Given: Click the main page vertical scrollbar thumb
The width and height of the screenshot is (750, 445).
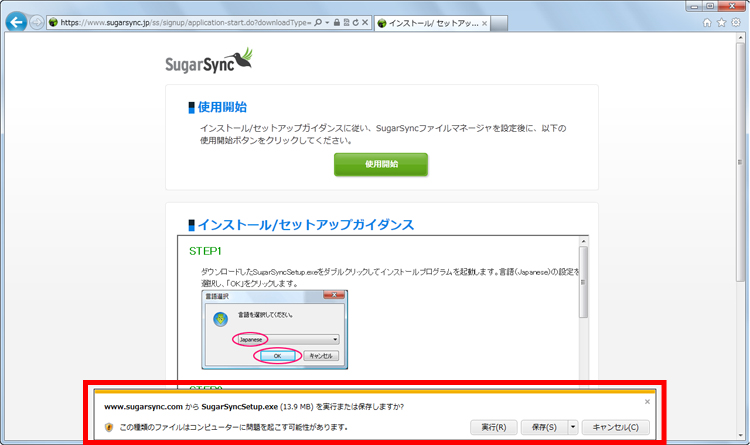Looking at the screenshot, I should tap(740, 162).
